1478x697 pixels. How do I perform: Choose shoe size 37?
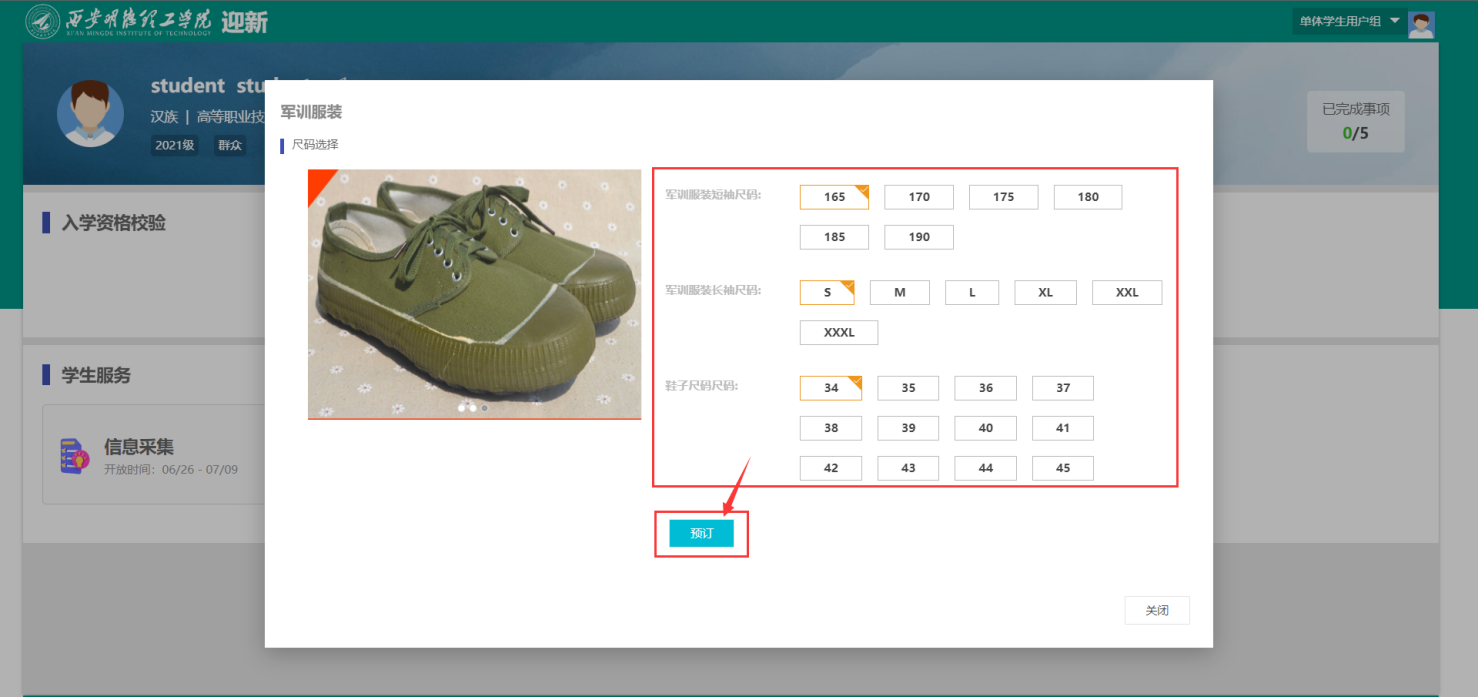coord(1063,388)
